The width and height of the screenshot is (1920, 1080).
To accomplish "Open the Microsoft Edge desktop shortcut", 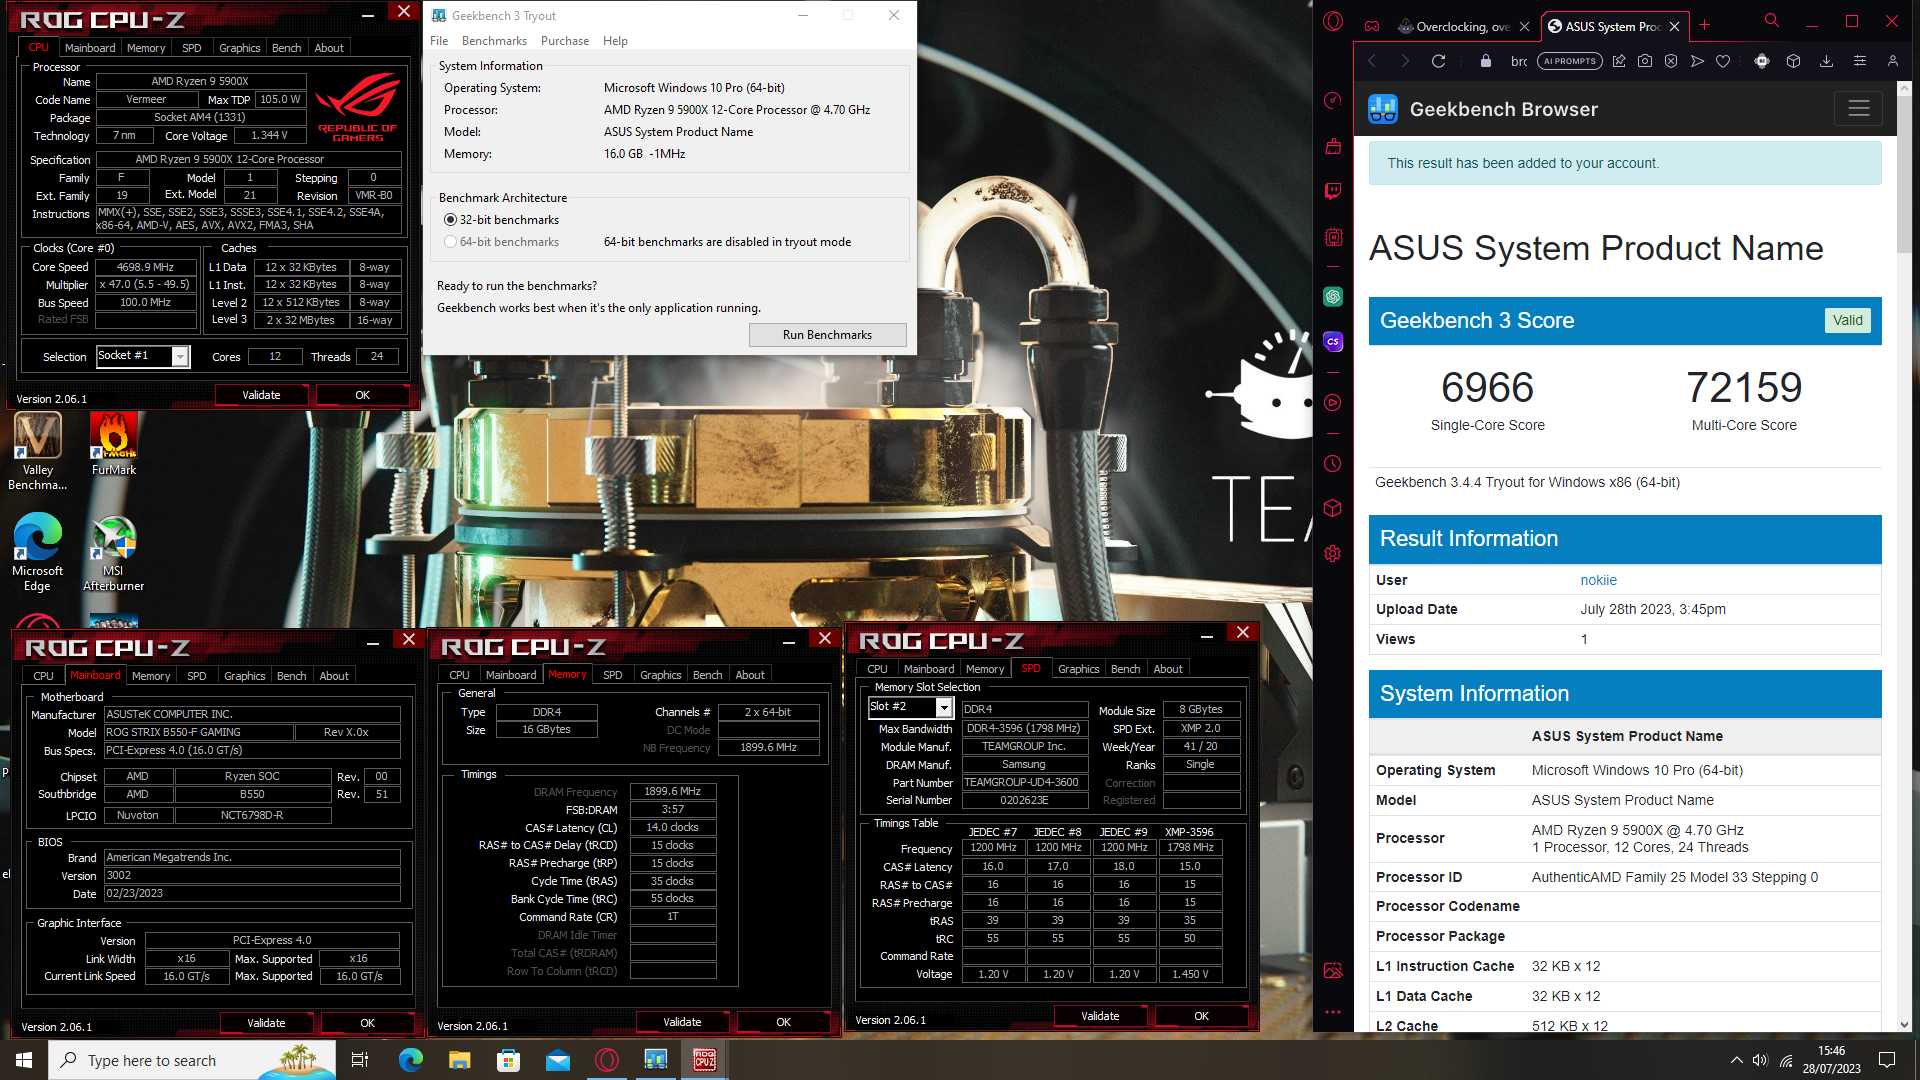I will (x=37, y=553).
